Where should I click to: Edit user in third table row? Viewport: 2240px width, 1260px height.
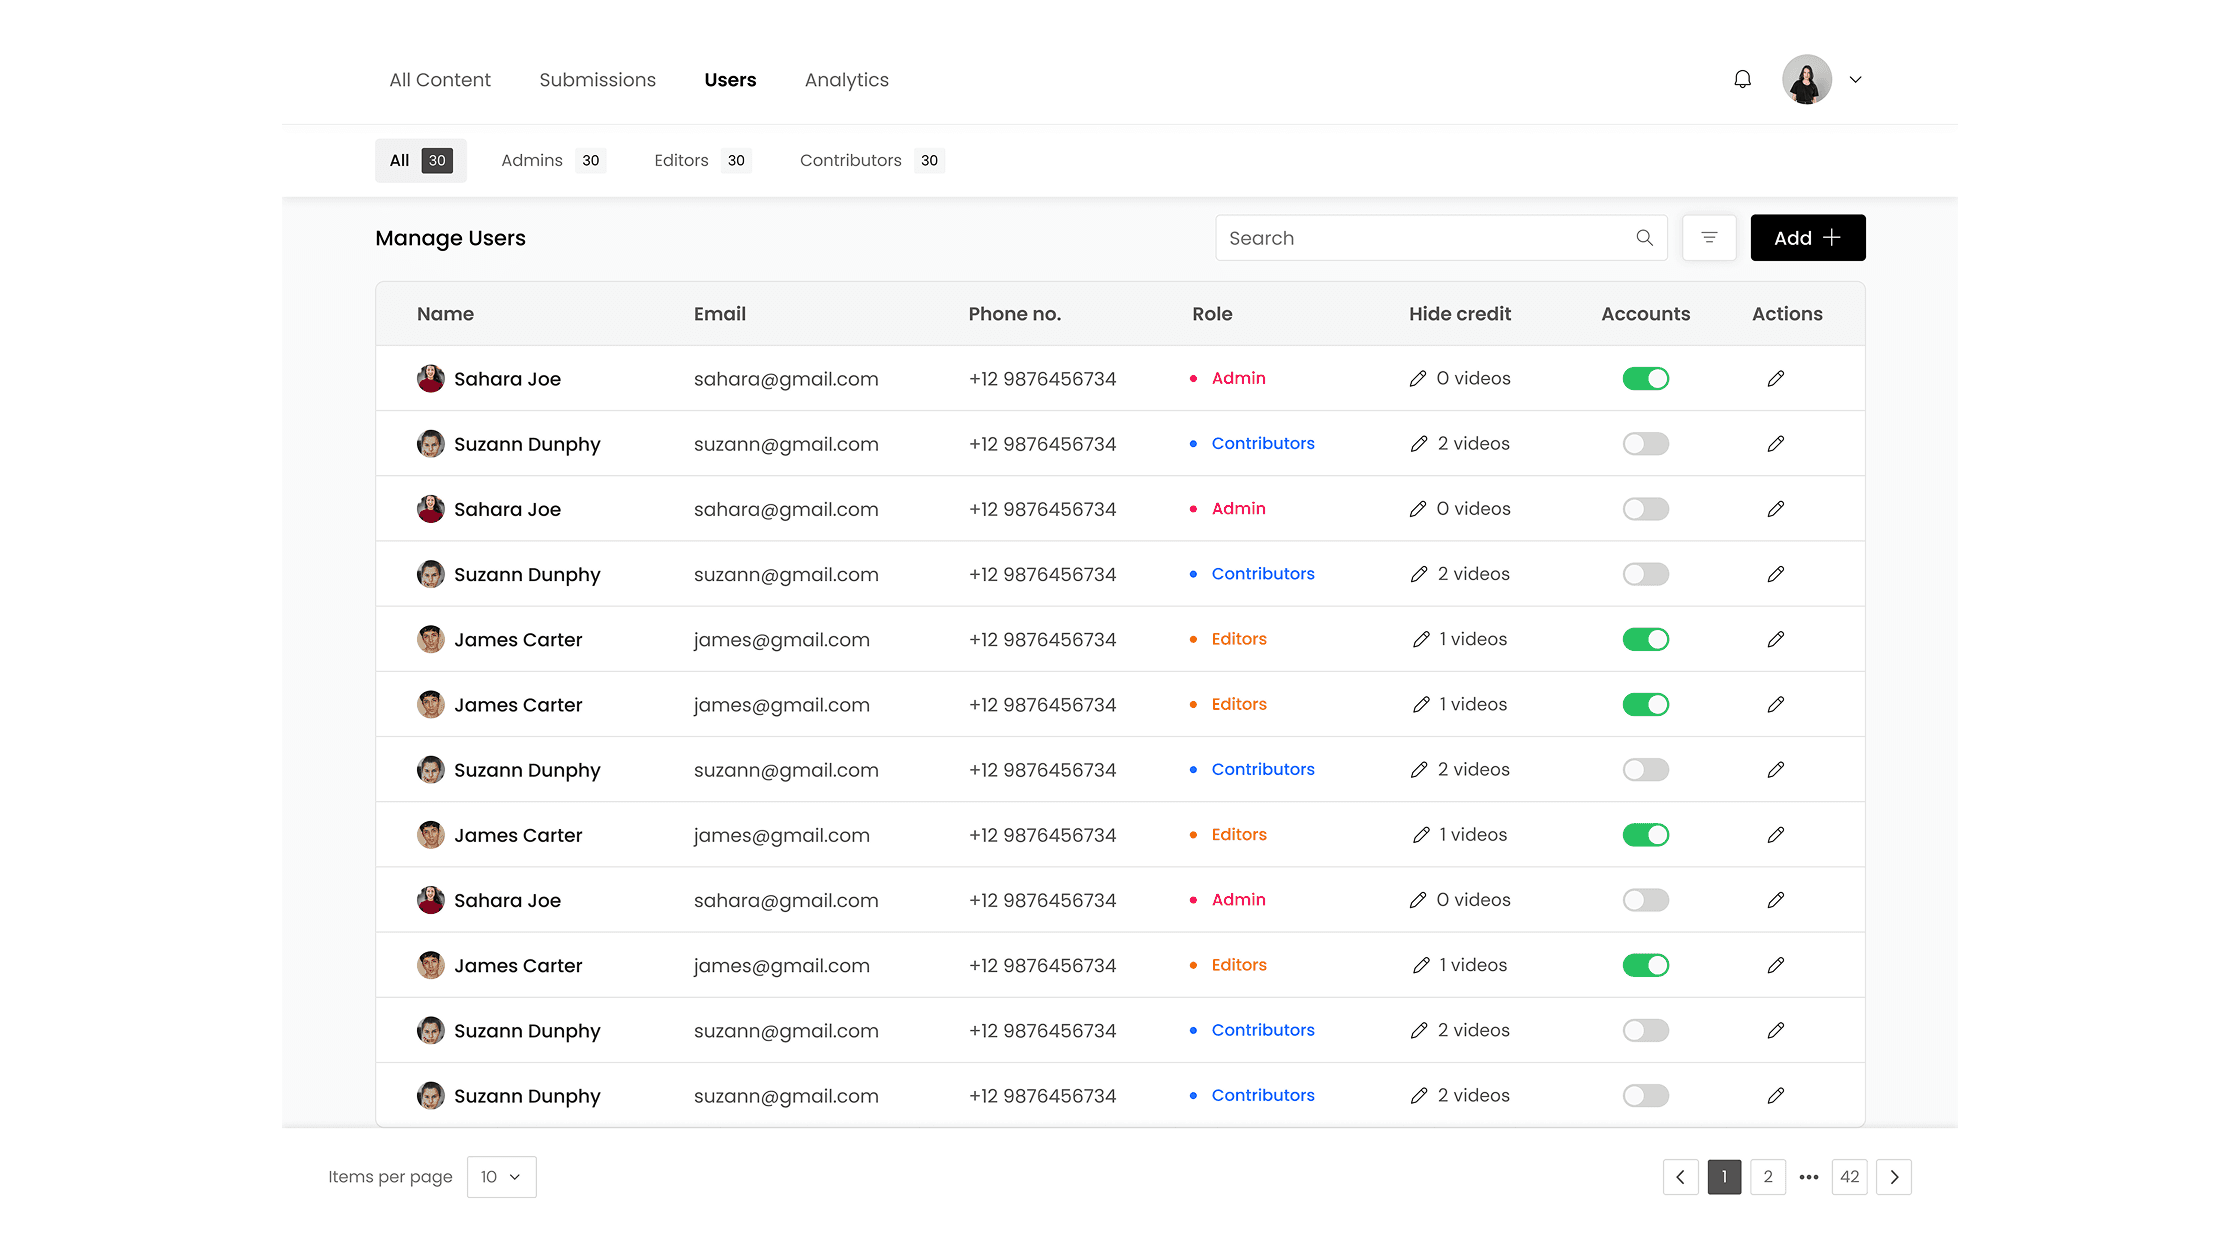click(1775, 509)
